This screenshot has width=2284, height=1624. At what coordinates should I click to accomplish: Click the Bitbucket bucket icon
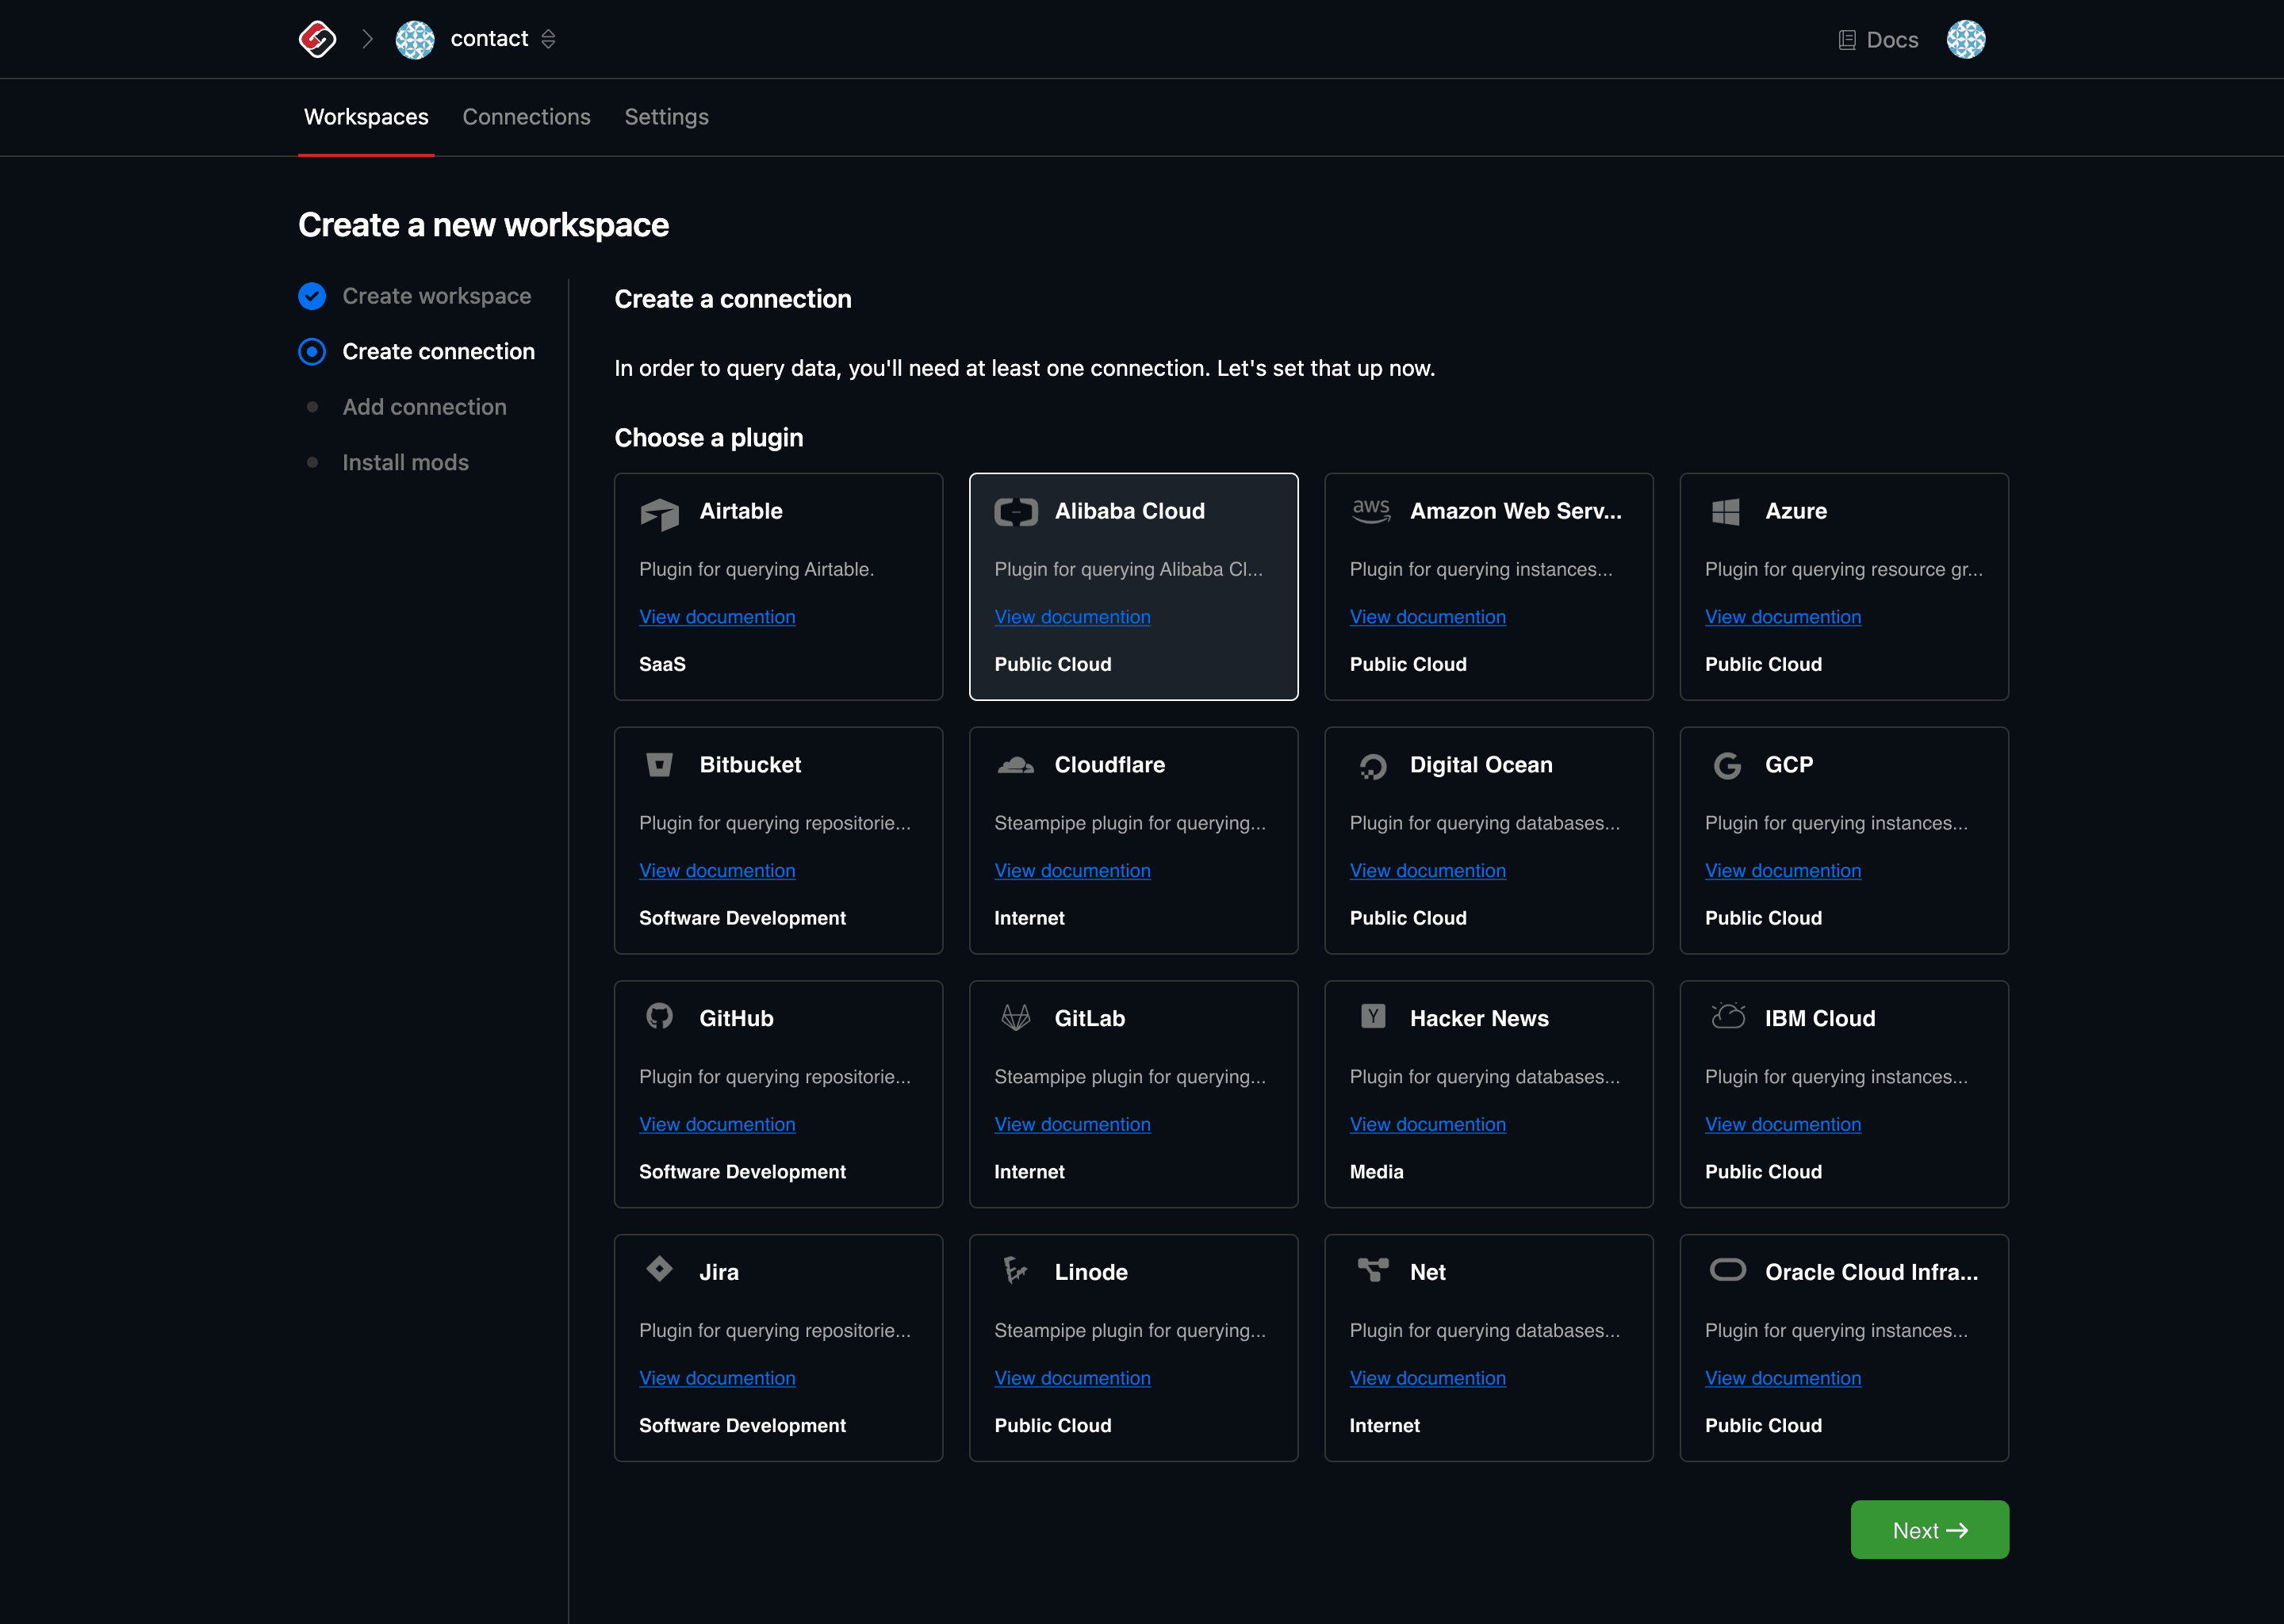click(659, 765)
